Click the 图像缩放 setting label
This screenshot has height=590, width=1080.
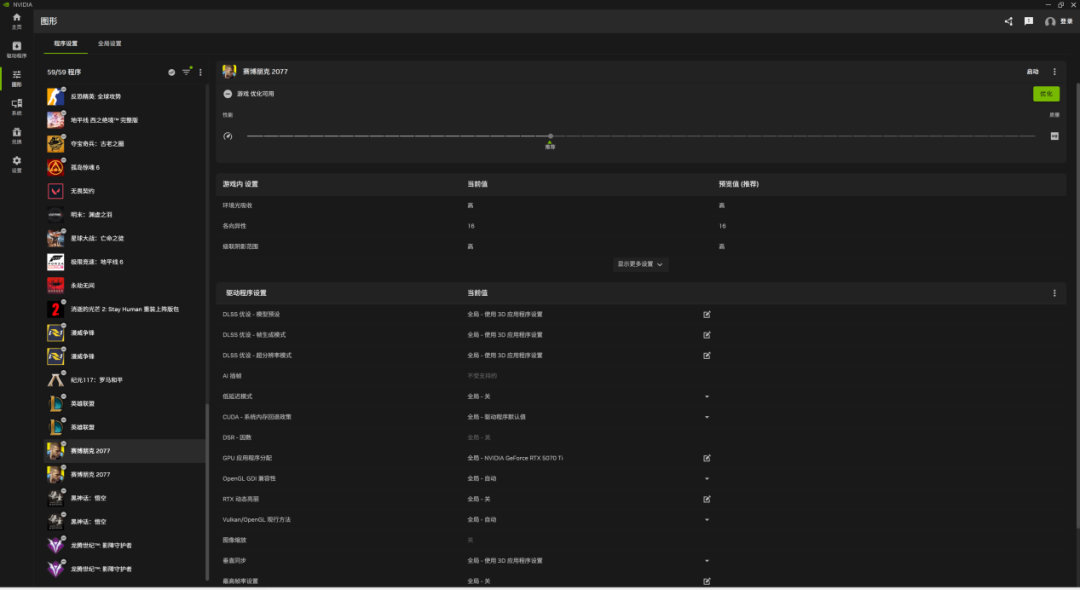pos(234,540)
